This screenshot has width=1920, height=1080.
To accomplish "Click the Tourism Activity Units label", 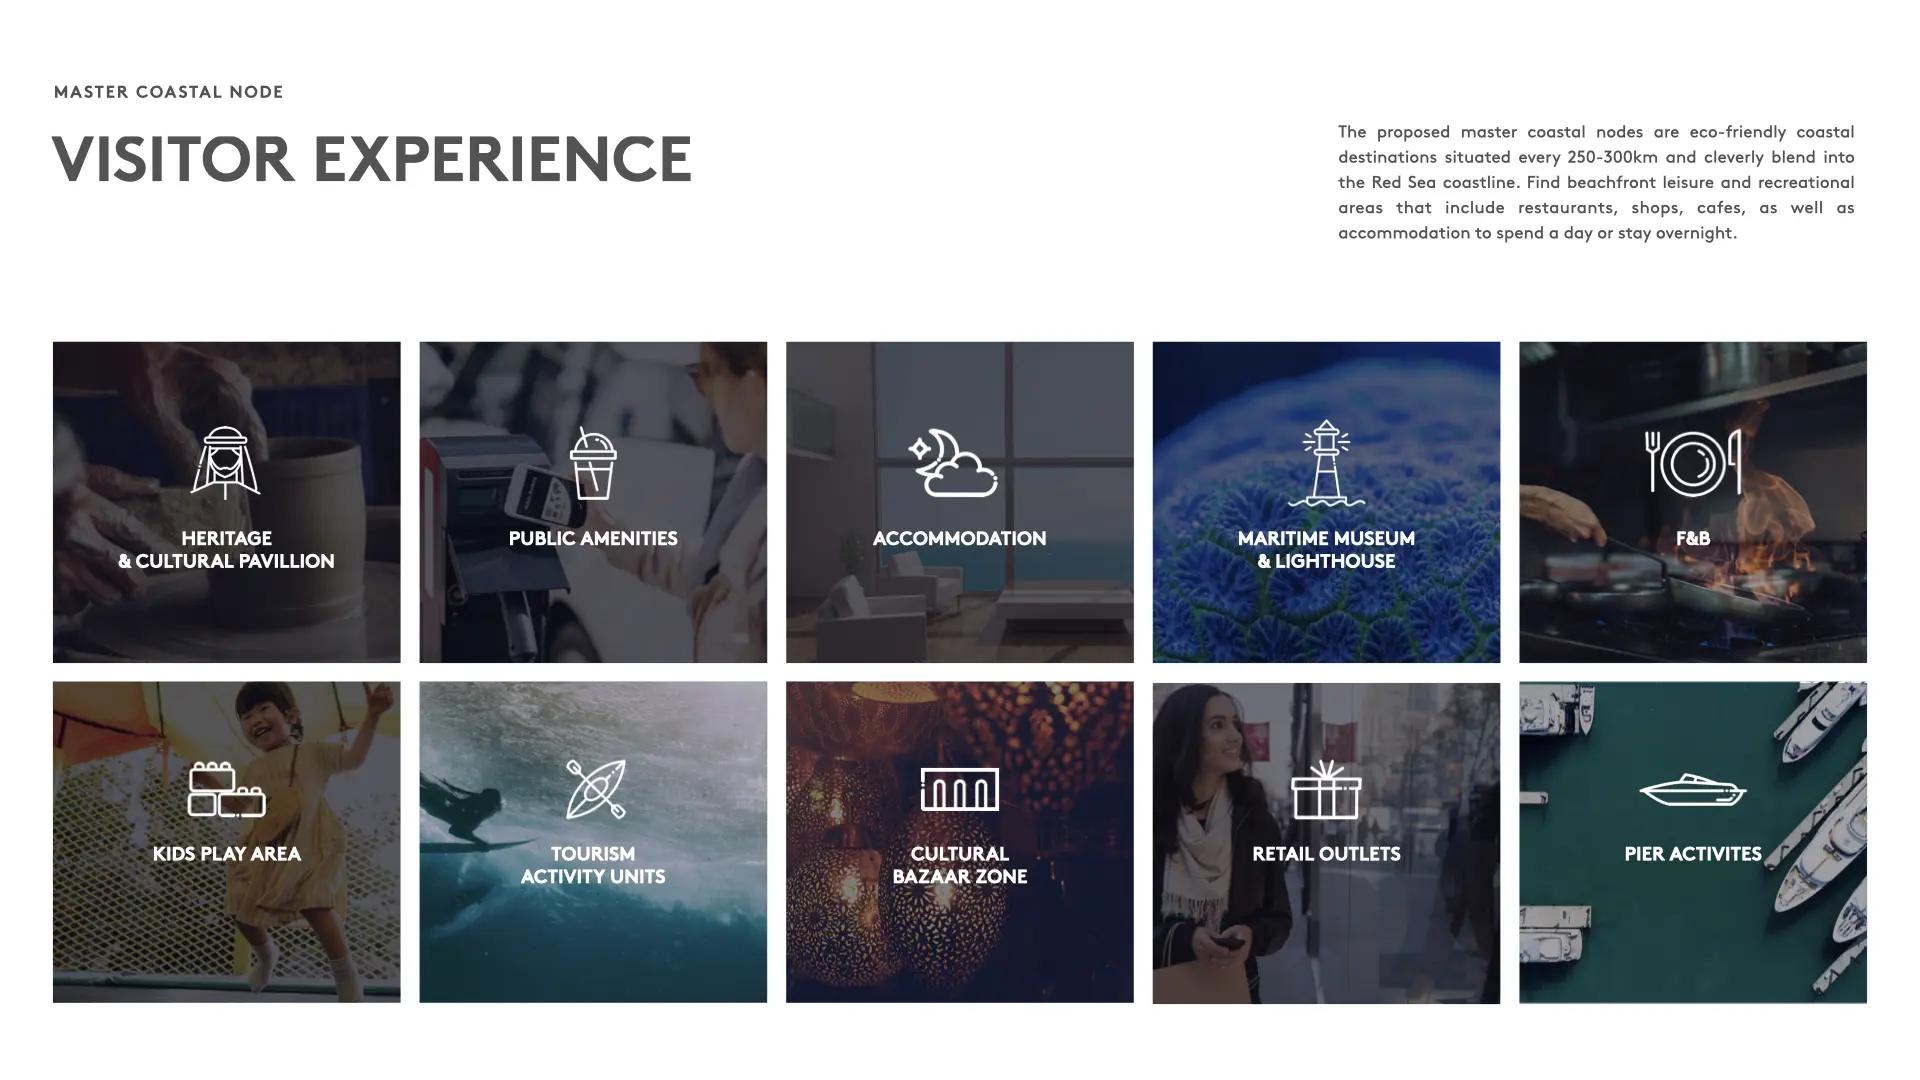I will tap(593, 865).
